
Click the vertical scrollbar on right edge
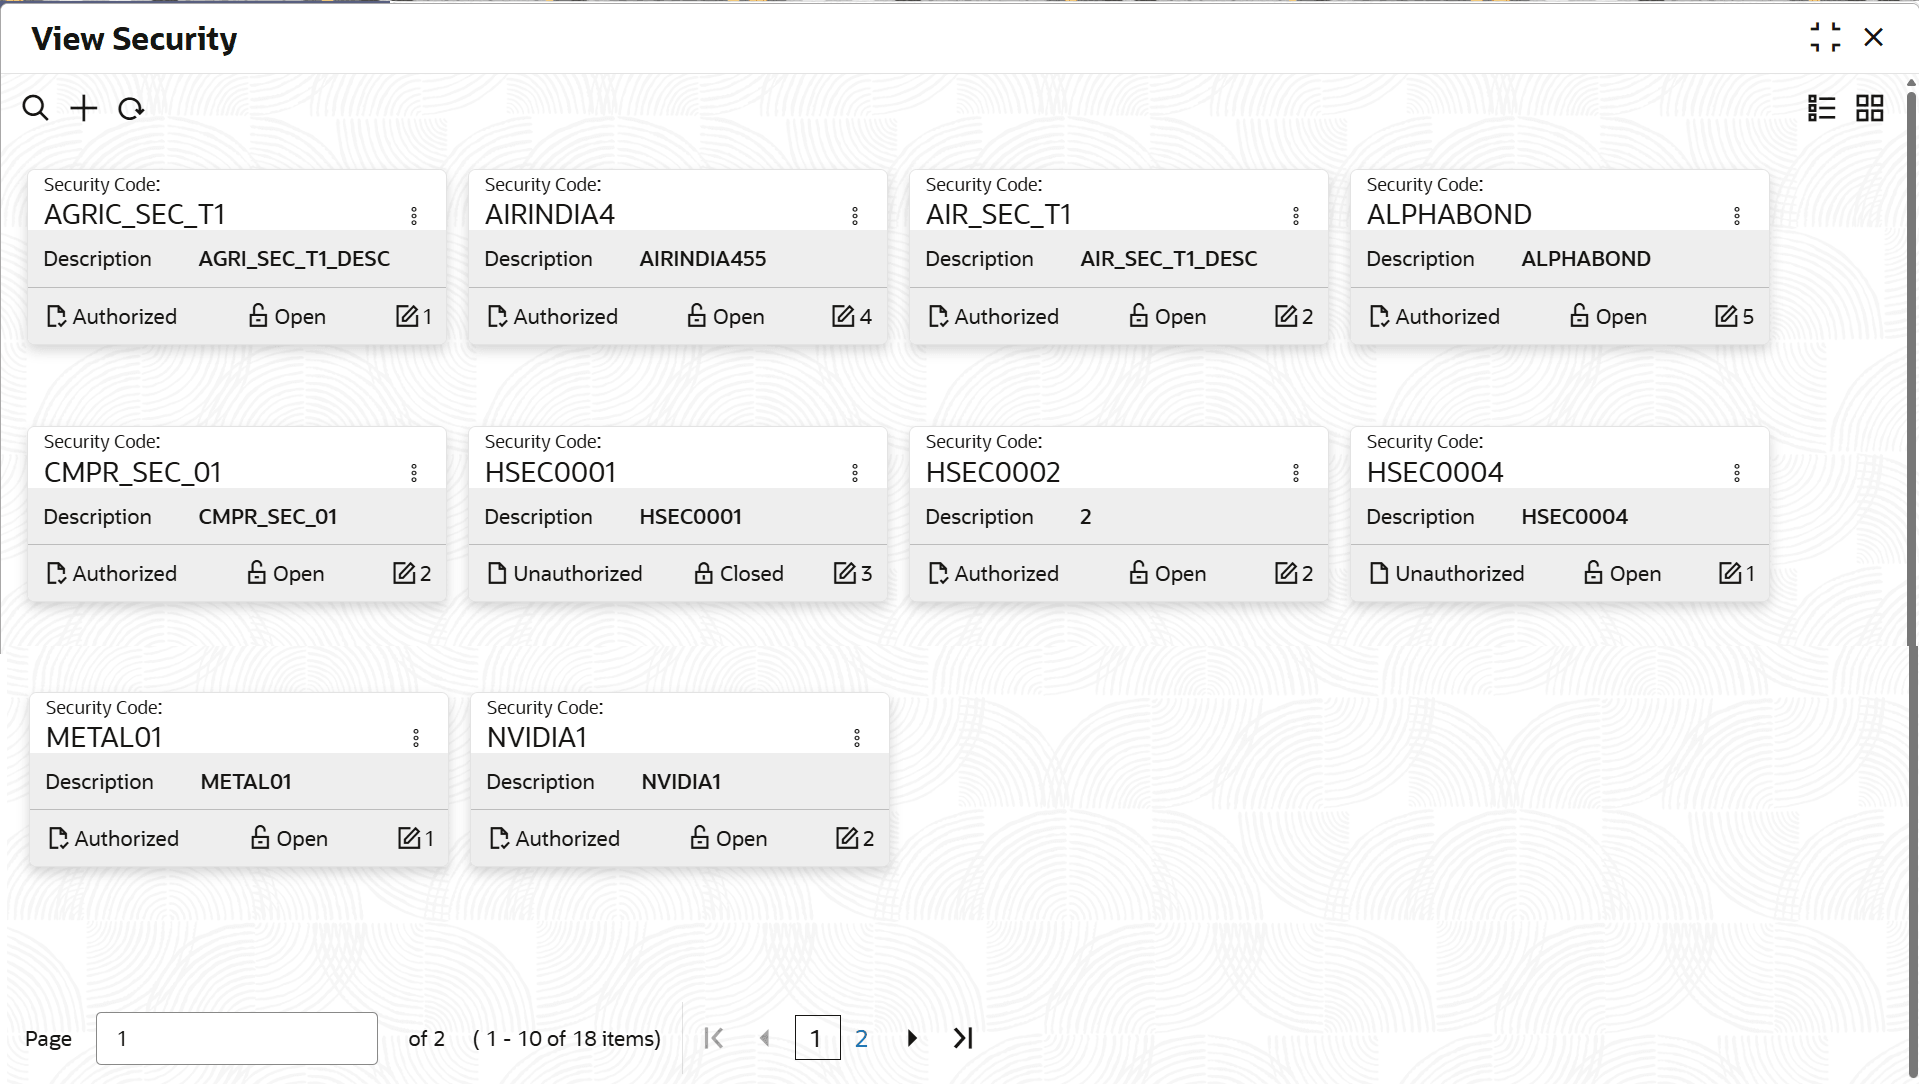click(x=1911, y=370)
